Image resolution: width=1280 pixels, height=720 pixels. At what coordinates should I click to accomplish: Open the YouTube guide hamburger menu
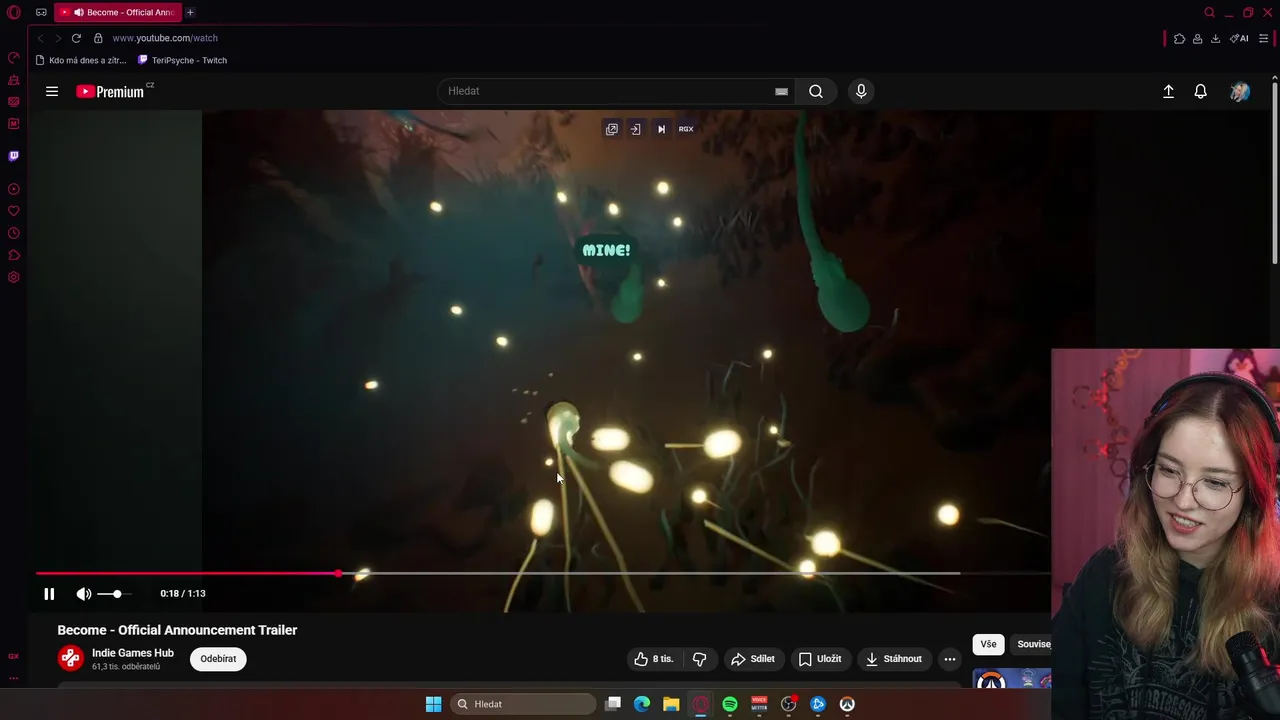coord(52,91)
